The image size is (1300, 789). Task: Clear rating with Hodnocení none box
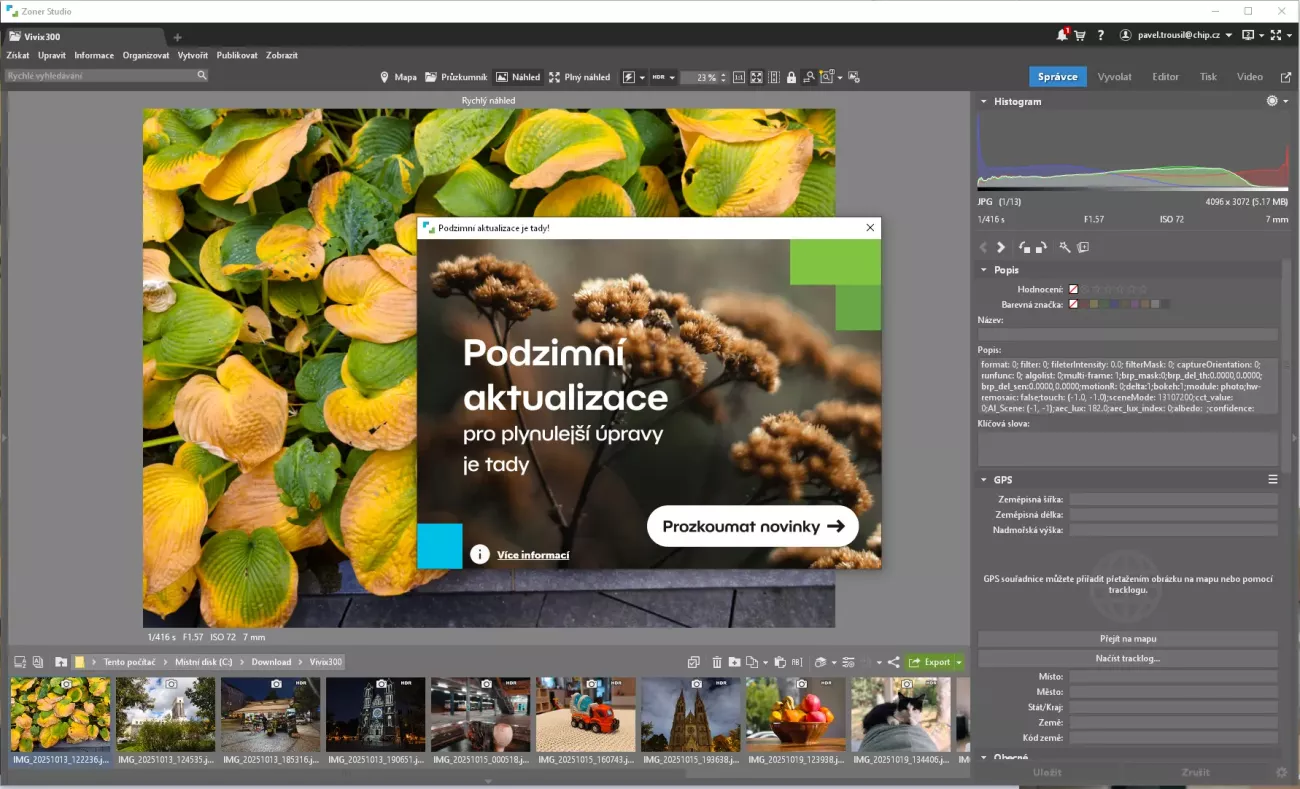pyautogui.click(x=1074, y=289)
